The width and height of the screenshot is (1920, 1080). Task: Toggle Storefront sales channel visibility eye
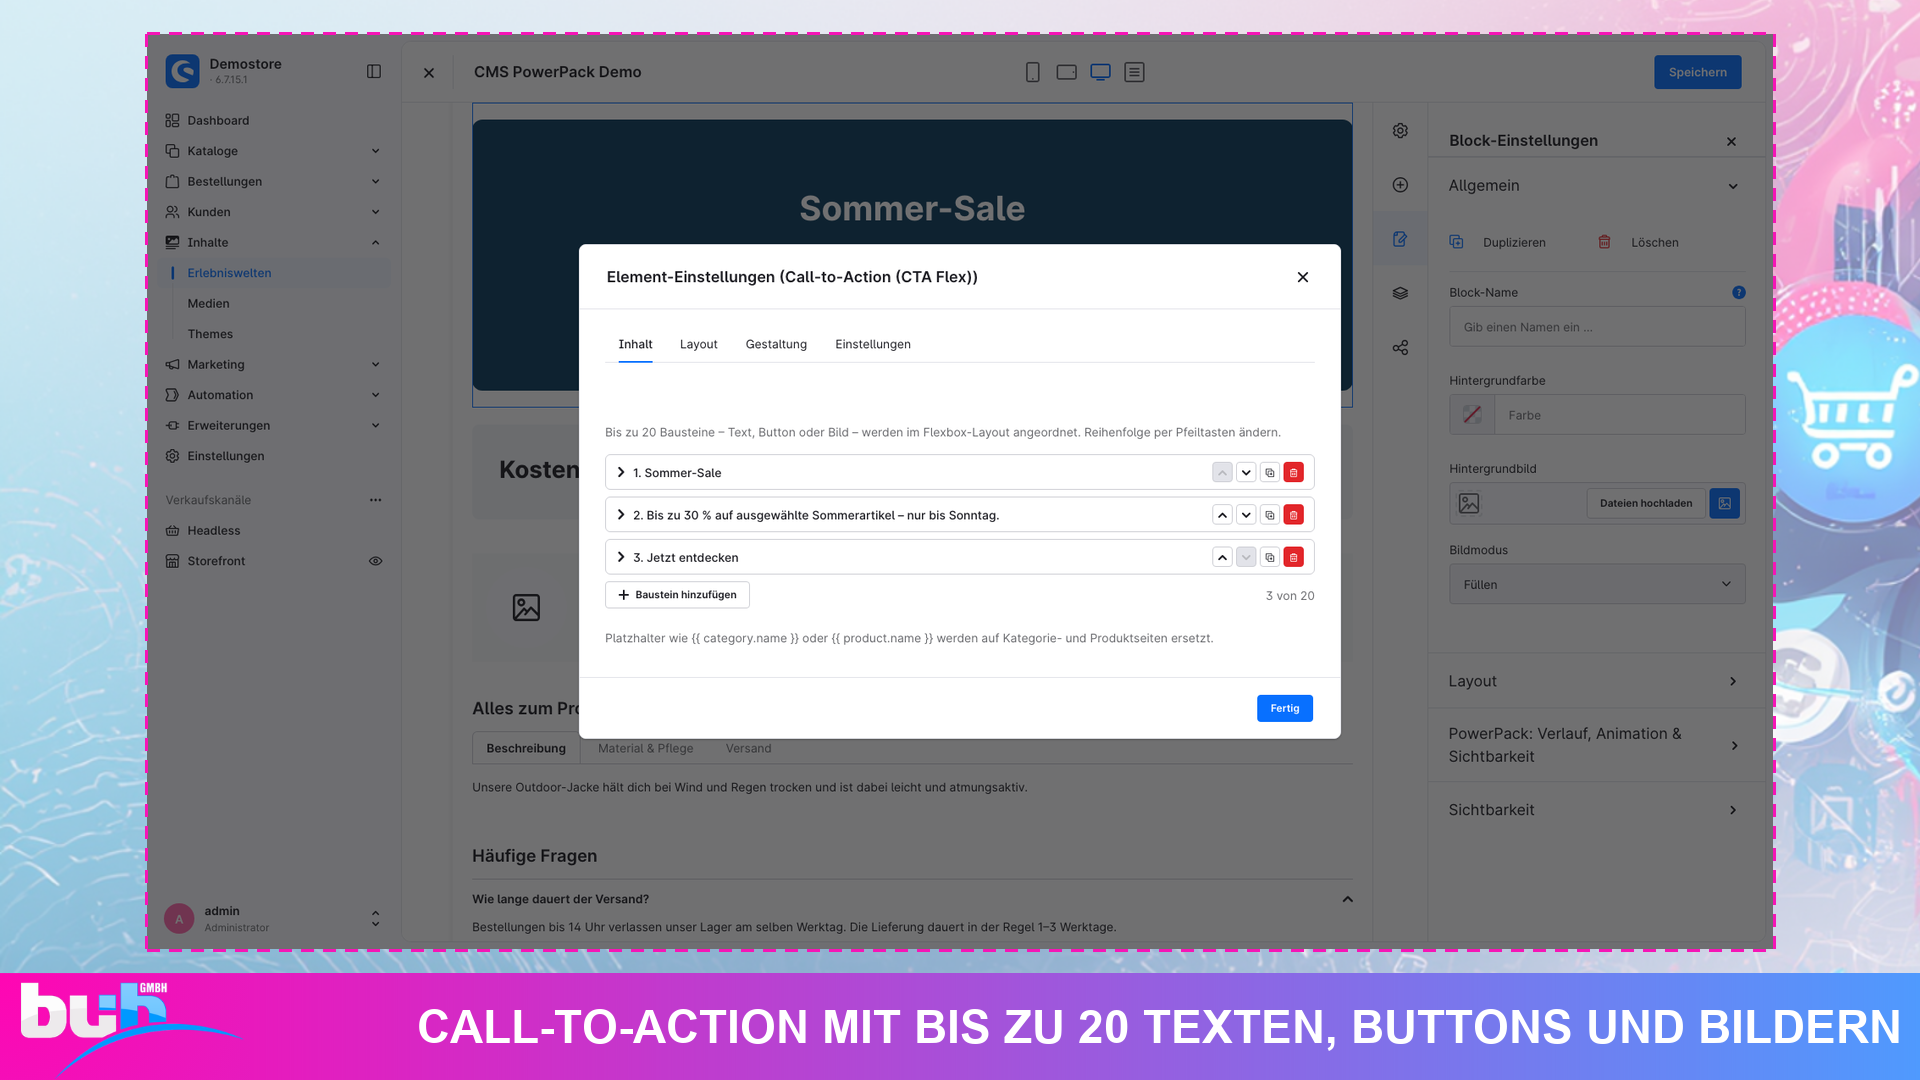[376, 562]
